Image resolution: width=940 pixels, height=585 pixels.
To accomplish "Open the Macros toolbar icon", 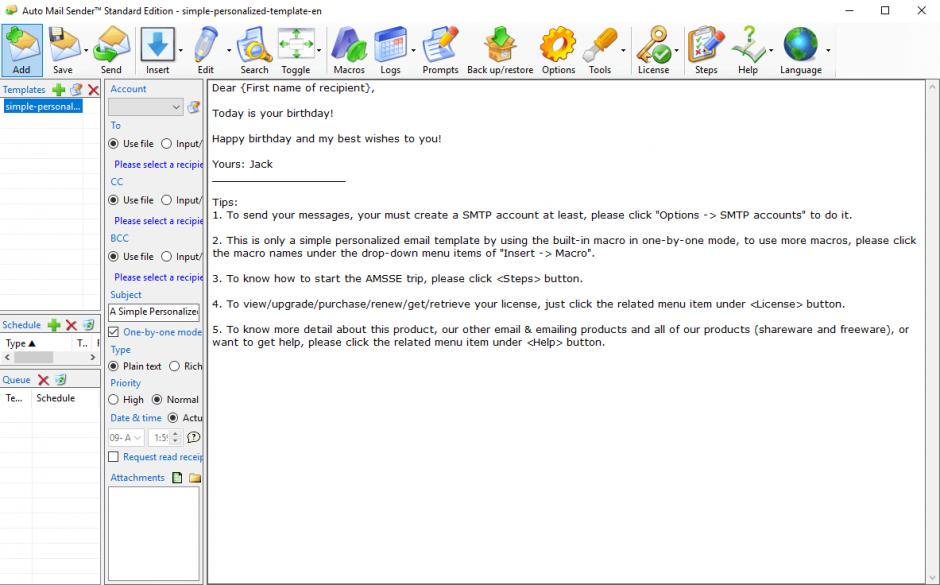I will (x=348, y=46).
